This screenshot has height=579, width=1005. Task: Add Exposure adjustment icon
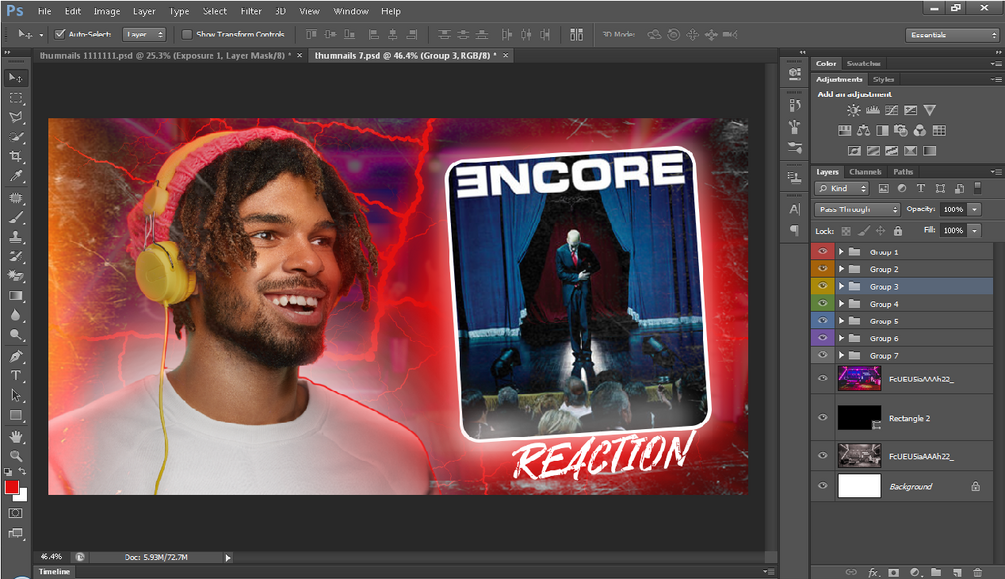tap(910, 110)
